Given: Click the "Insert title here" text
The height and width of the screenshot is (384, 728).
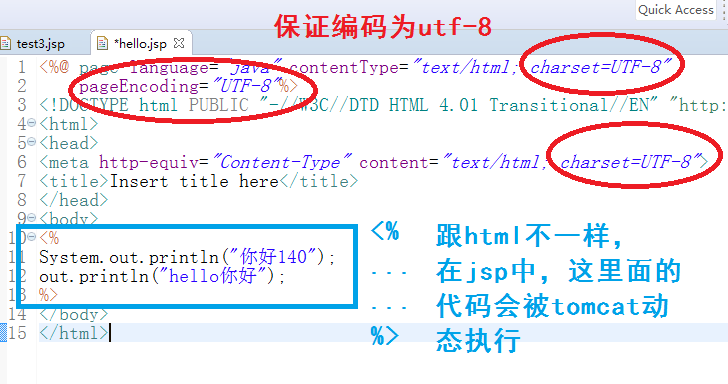Looking at the screenshot, I should click(x=194, y=181).
